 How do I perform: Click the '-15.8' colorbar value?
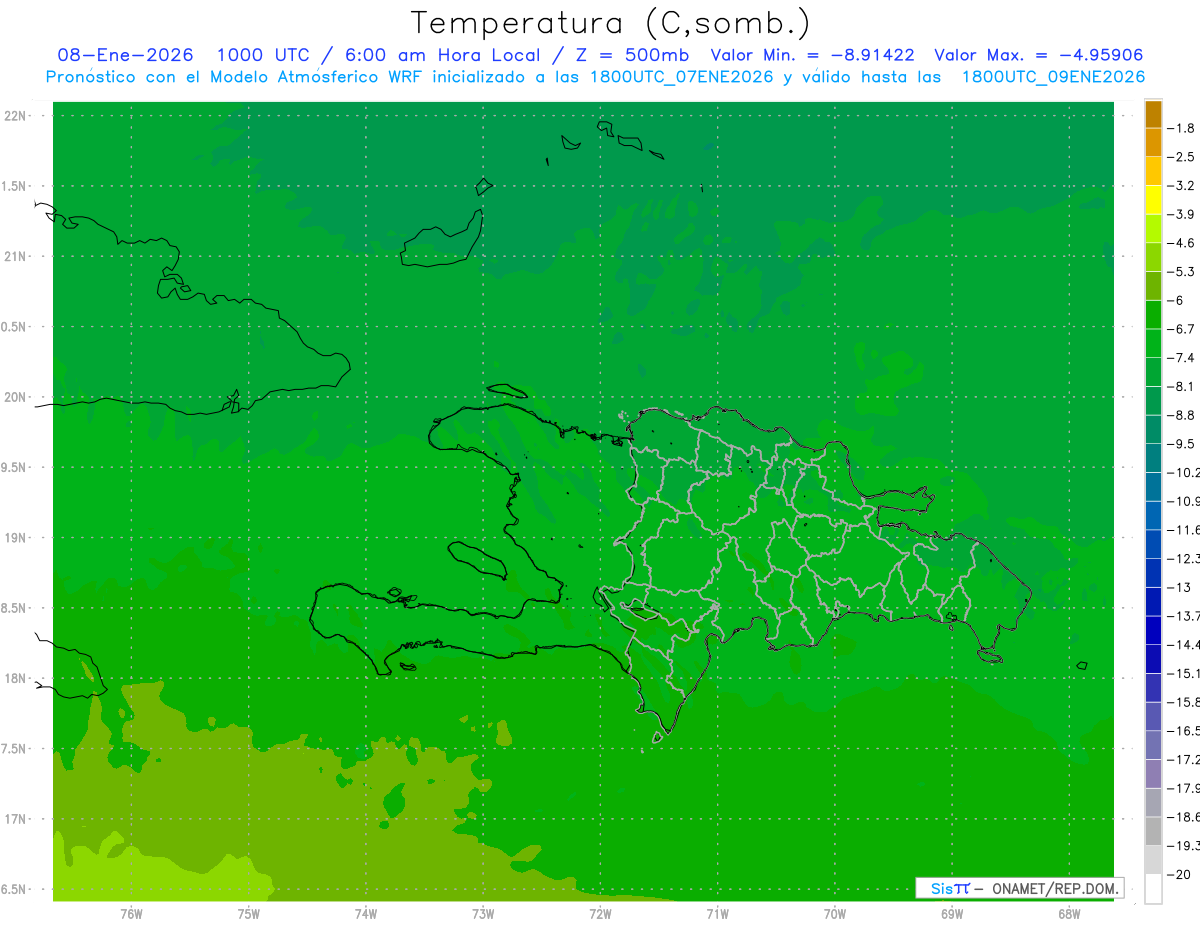click(1183, 702)
